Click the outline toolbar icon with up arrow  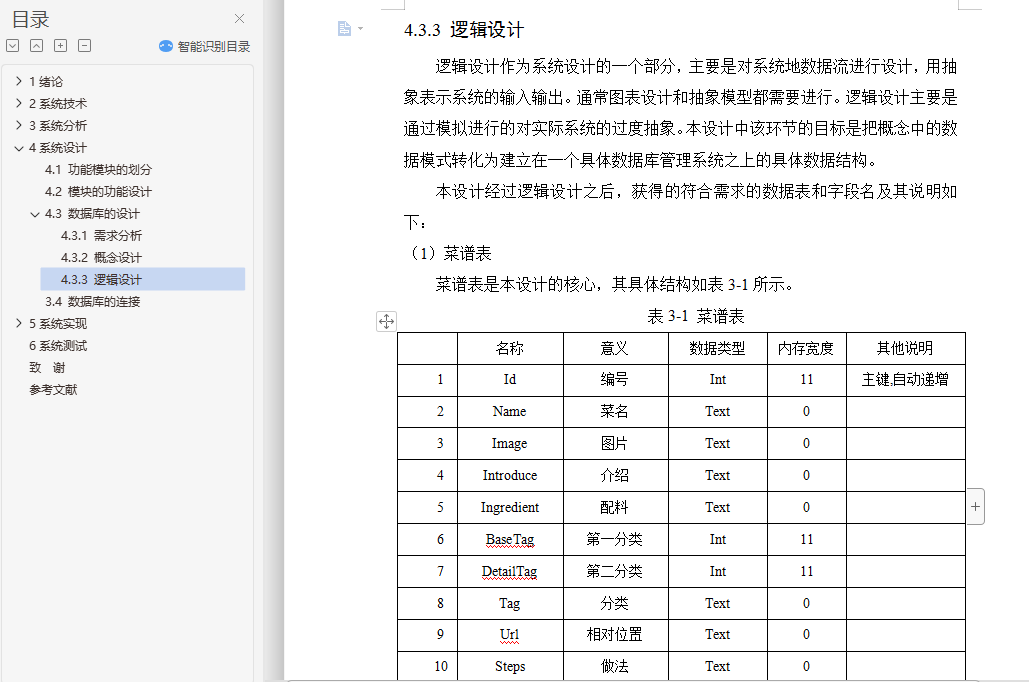37,45
